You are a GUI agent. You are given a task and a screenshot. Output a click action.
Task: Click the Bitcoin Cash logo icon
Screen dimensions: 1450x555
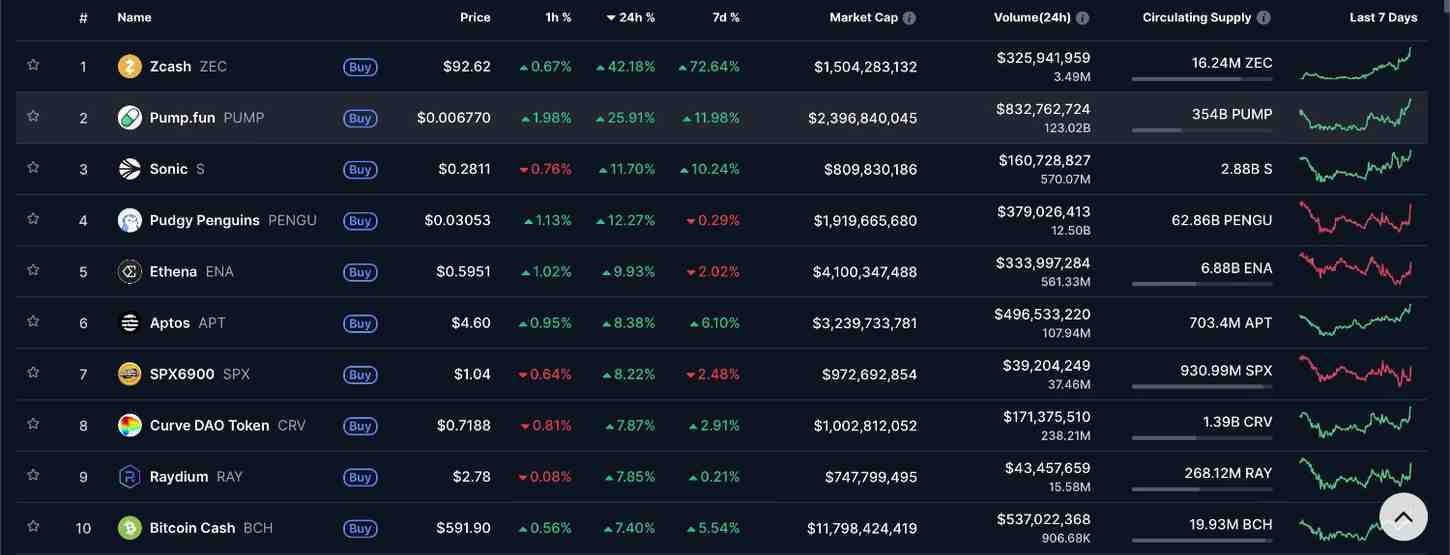130,528
